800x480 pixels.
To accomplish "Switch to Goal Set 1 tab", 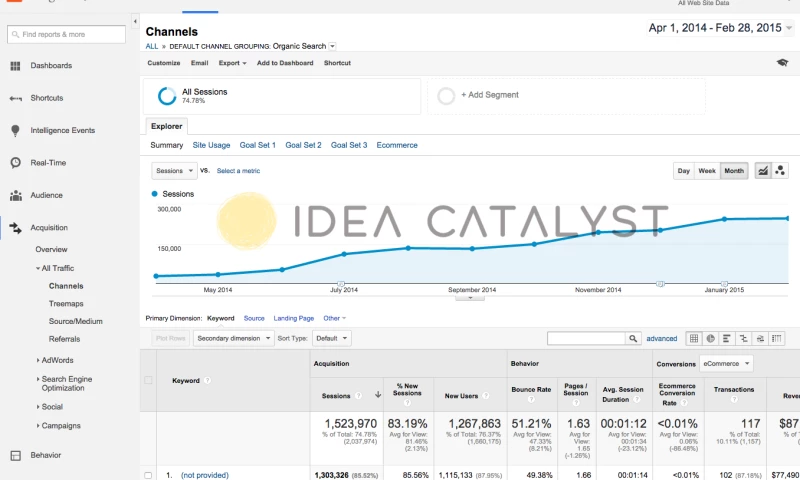I will point(258,145).
